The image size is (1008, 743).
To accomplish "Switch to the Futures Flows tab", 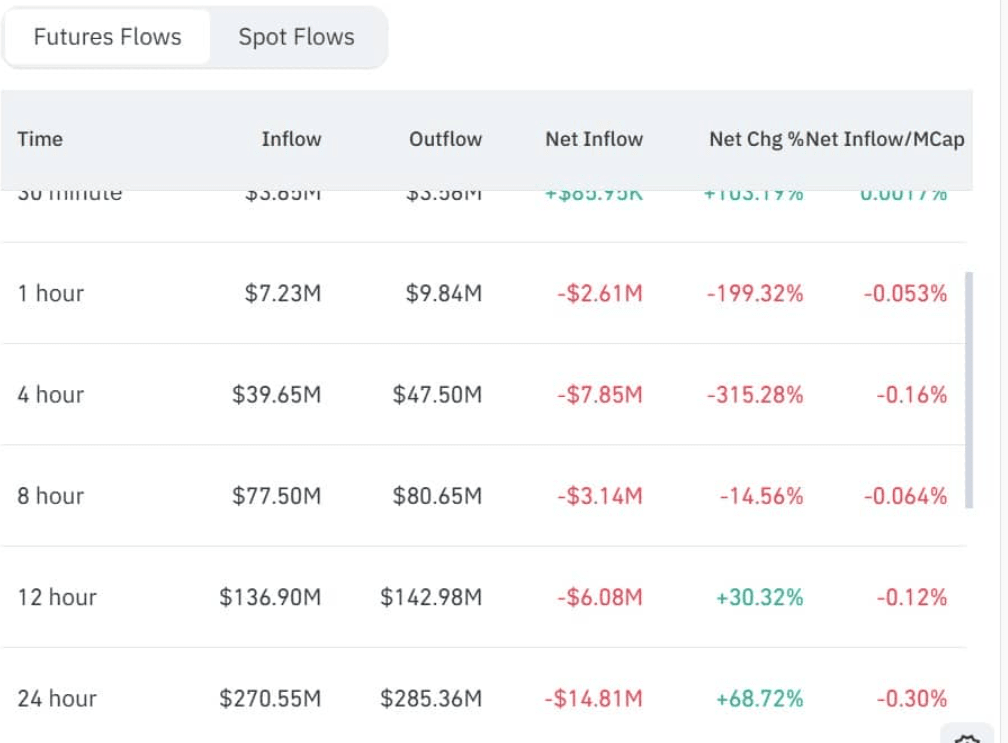I will [x=108, y=37].
